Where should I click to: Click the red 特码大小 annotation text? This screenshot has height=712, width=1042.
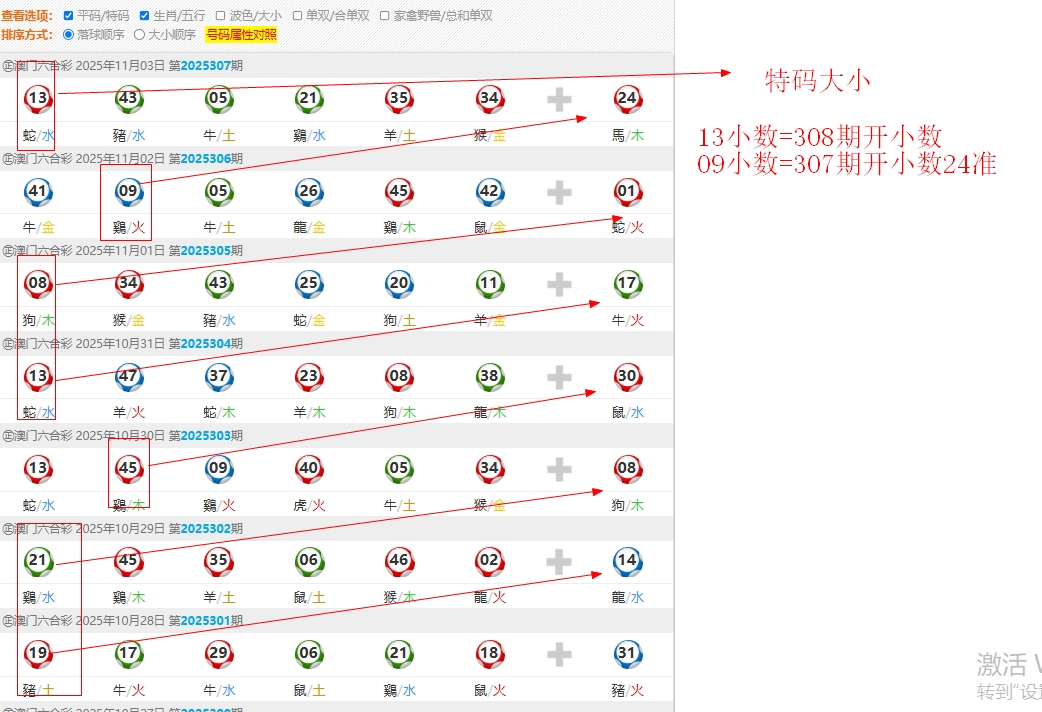pyautogui.click(x=817, y=81)
